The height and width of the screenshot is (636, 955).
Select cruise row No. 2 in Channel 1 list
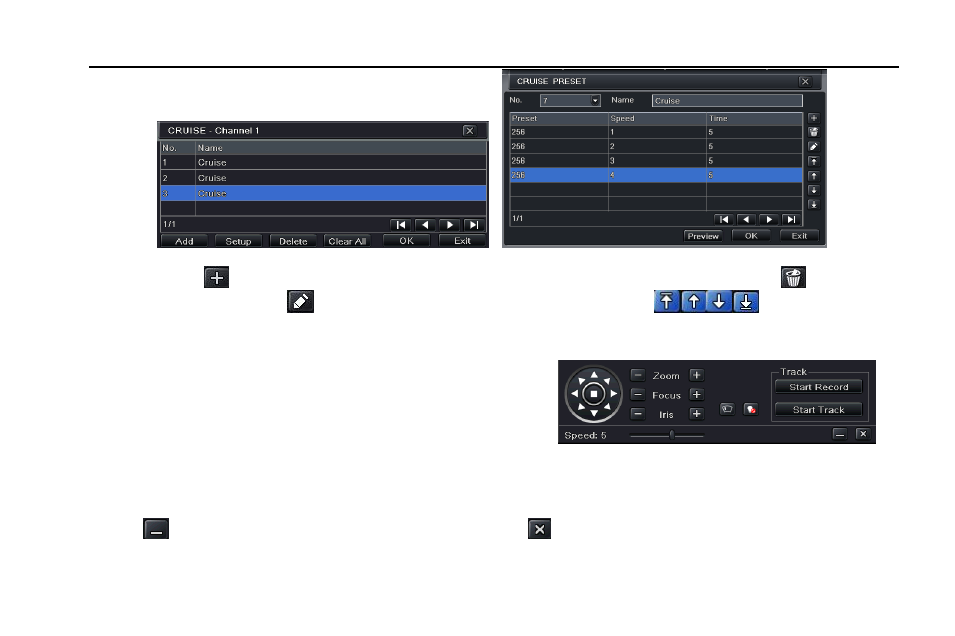pos(323,178)
